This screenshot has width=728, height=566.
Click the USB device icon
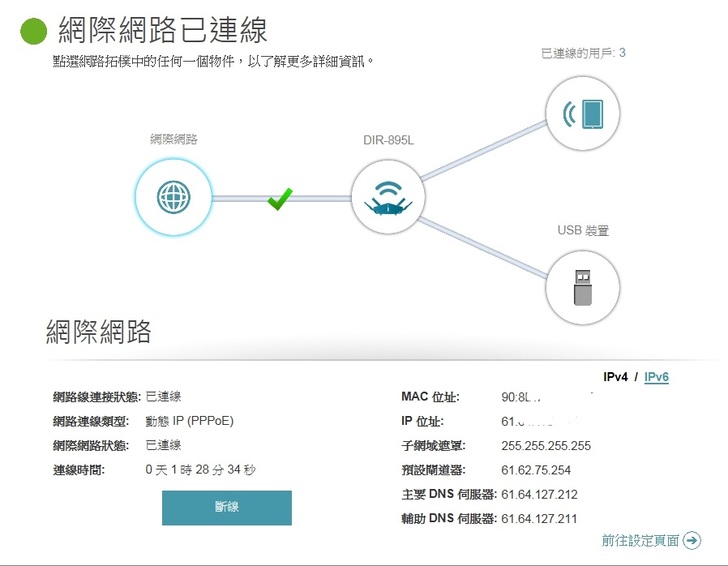point(583,286)
